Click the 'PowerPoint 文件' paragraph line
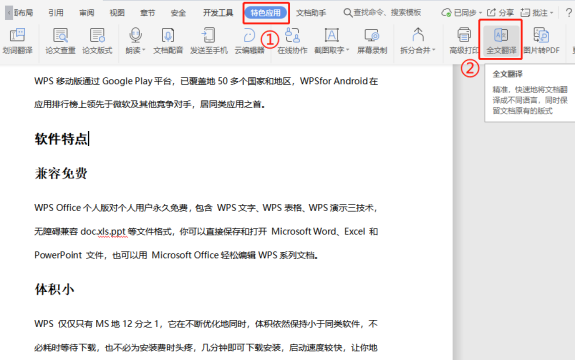Viewport: 576px width, 361px height. [176, 255]
